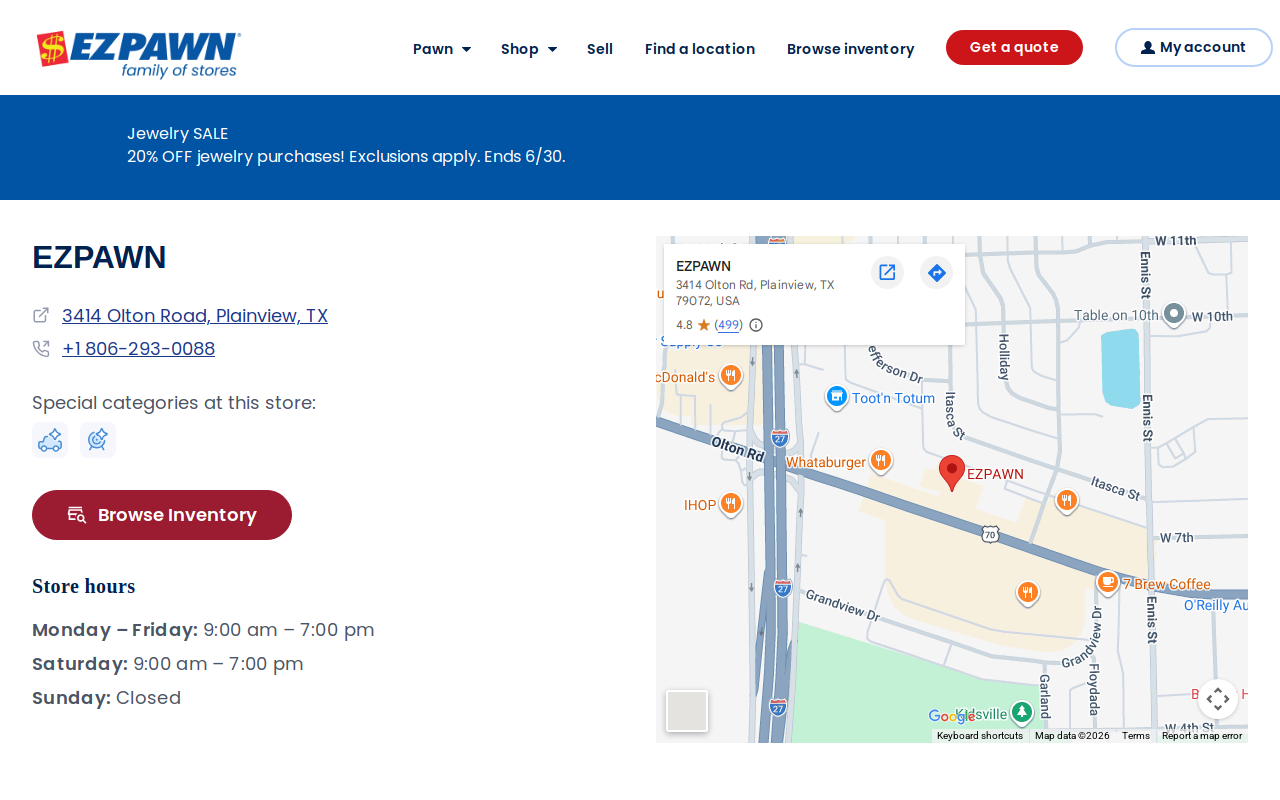
Task: Click the O'Reilly Auto label on the map
Action: pos(1216,606)
